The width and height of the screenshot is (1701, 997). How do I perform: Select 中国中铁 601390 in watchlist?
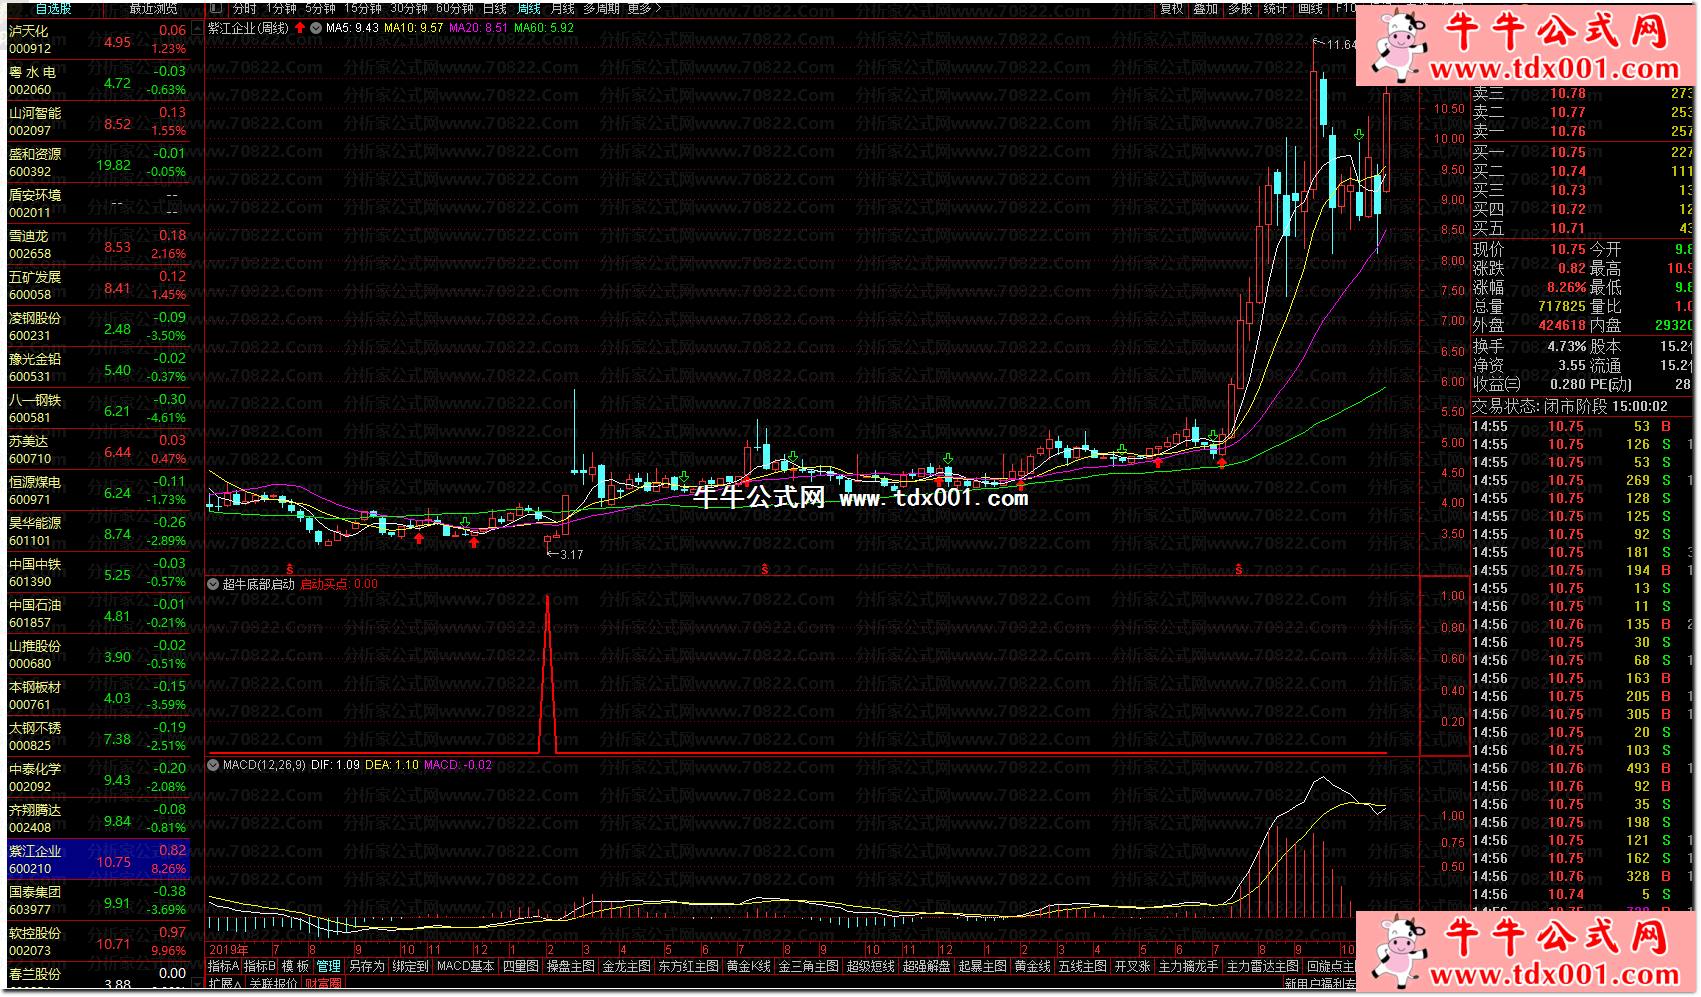coord(97,573)
